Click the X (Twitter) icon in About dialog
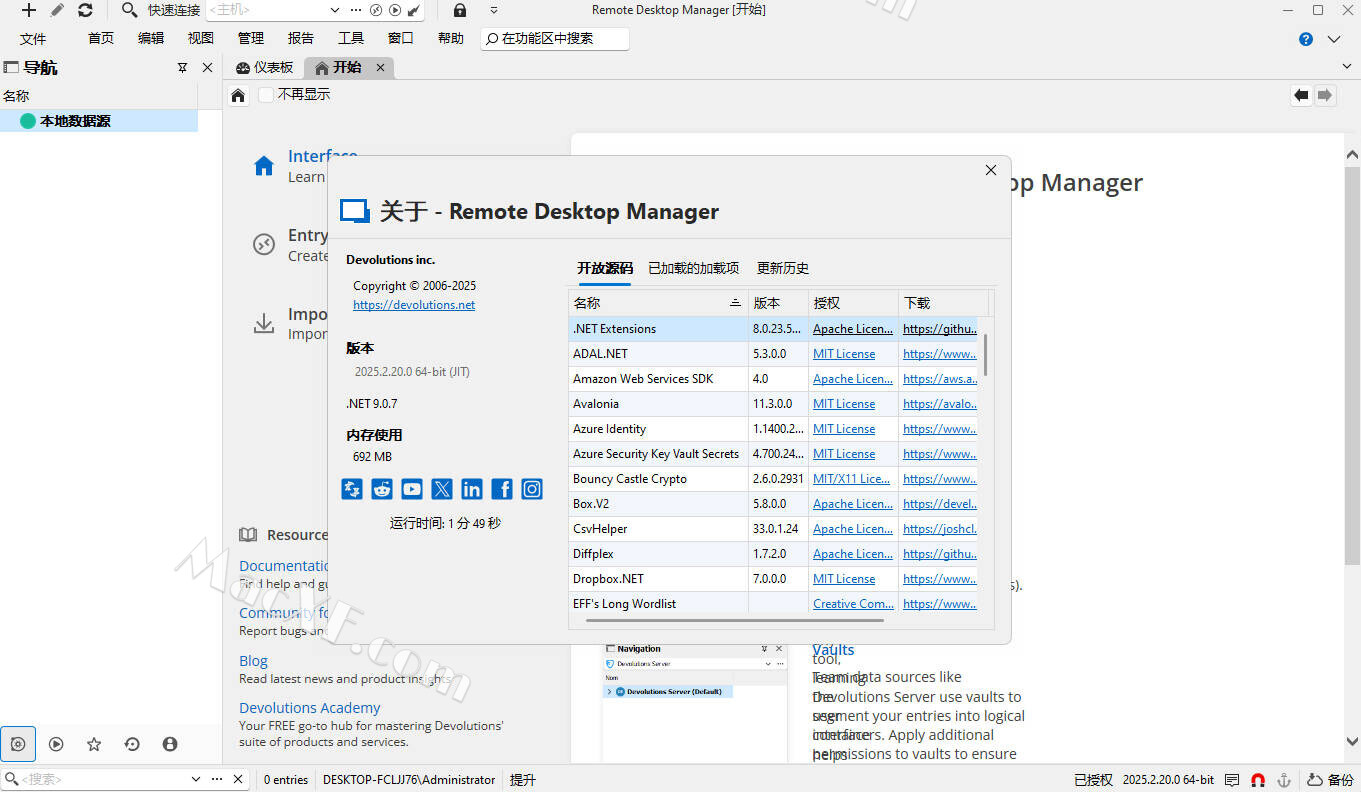The width and height of the screenshot is (1361, 792). (442, 489)
